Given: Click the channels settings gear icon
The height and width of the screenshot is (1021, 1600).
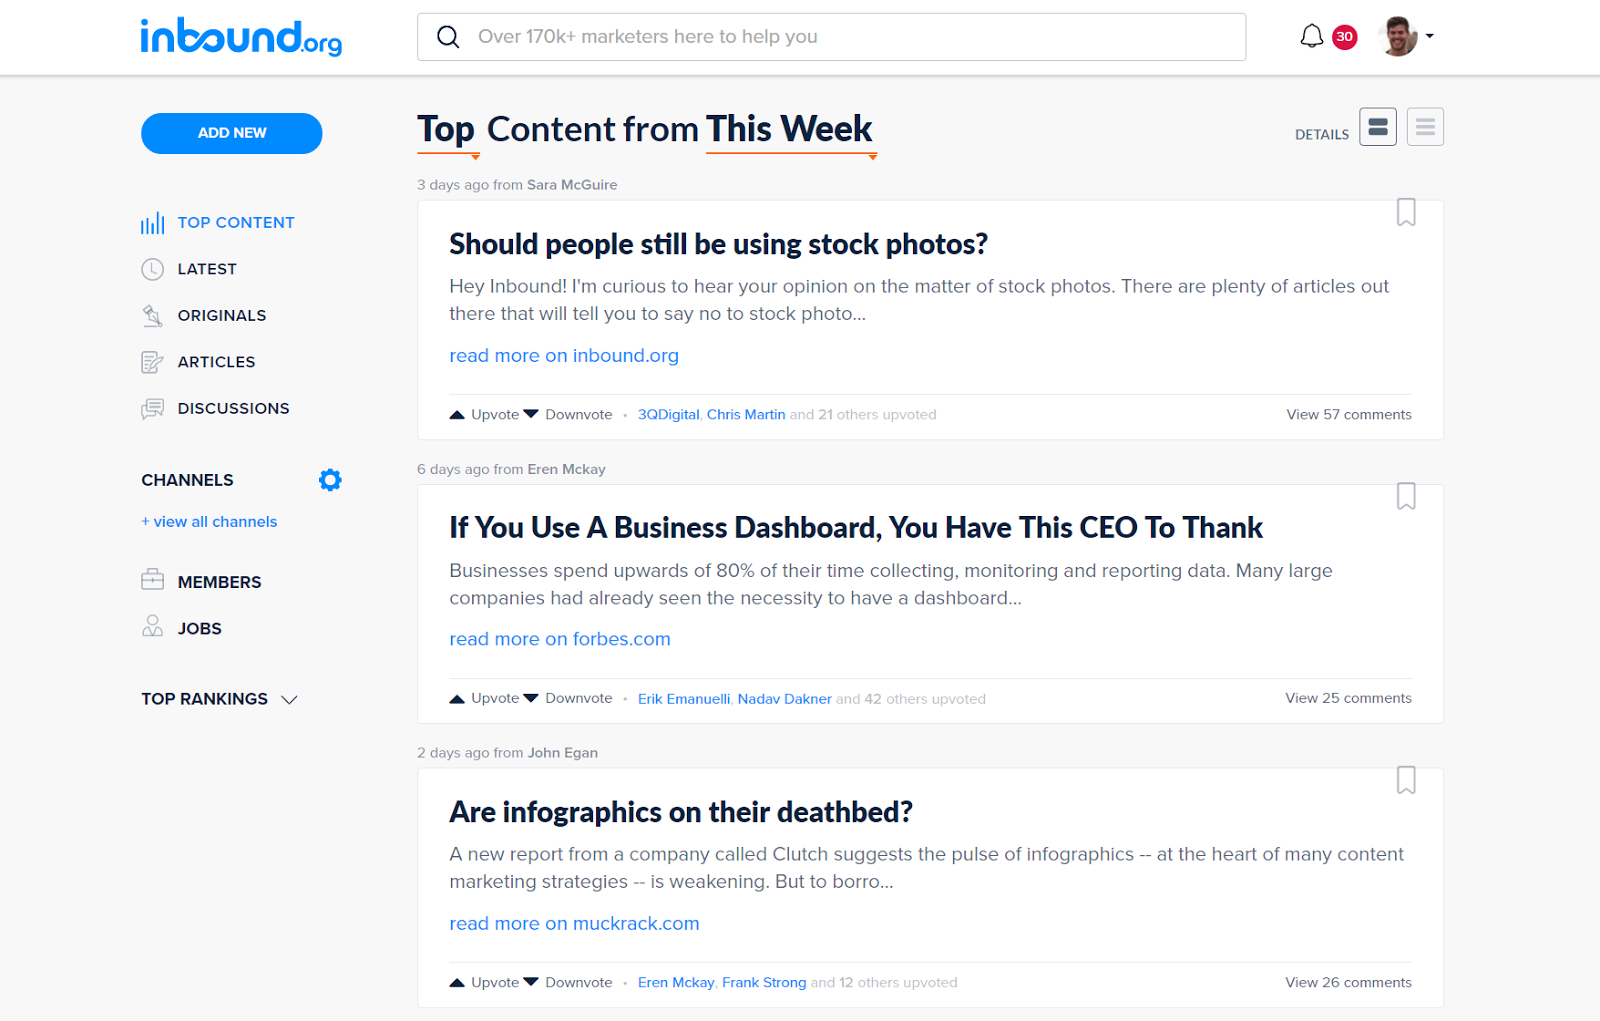Looking at the screenshot, I should [330, 480].
